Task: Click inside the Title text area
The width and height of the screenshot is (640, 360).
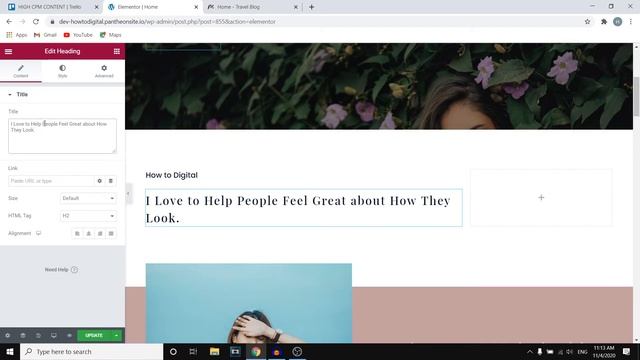Action: pyautogui.click(x=62, y=136)
